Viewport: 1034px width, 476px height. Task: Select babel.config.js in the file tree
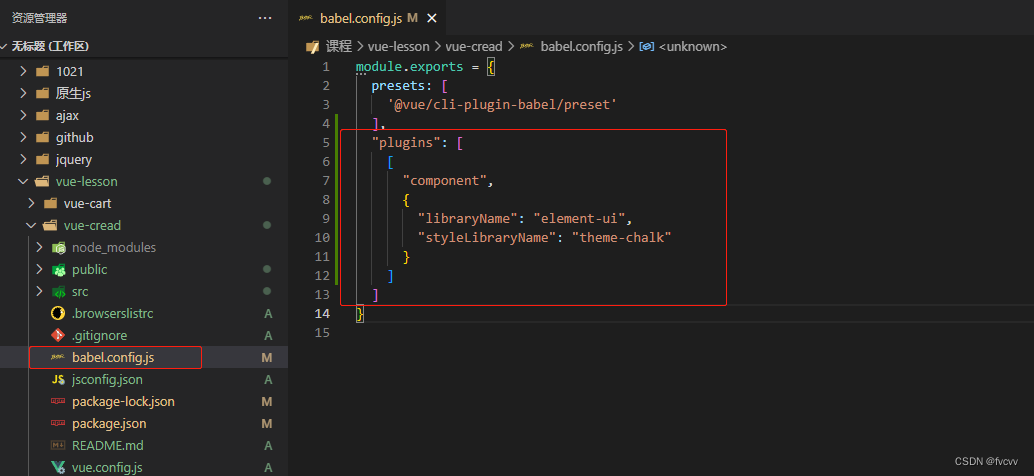[113, 357]
